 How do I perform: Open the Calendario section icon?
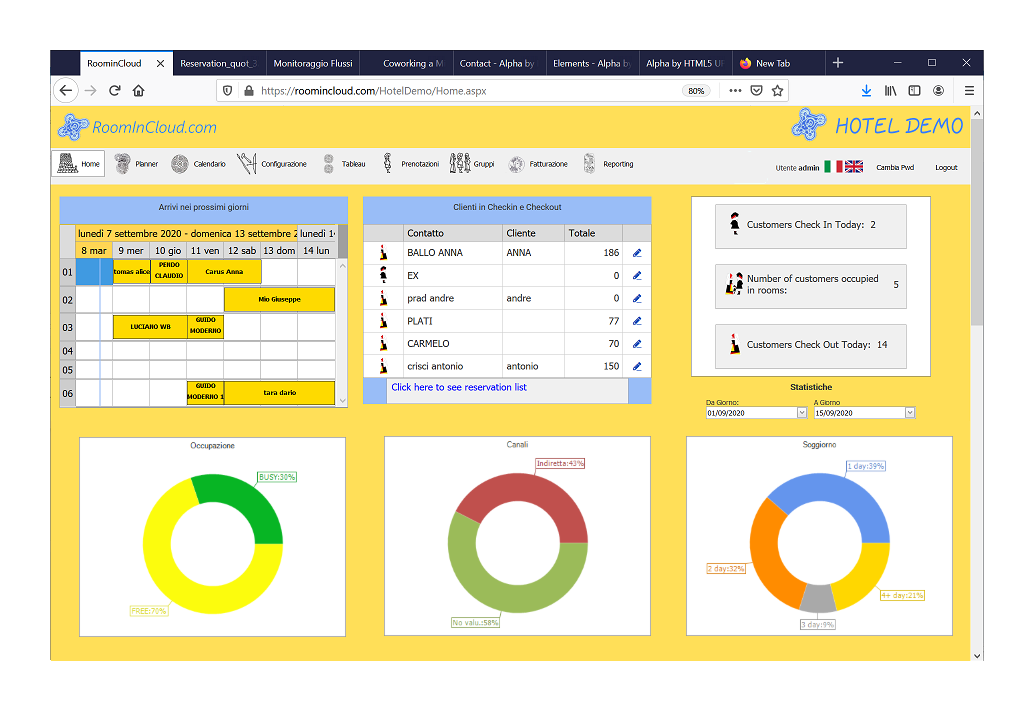180,164
